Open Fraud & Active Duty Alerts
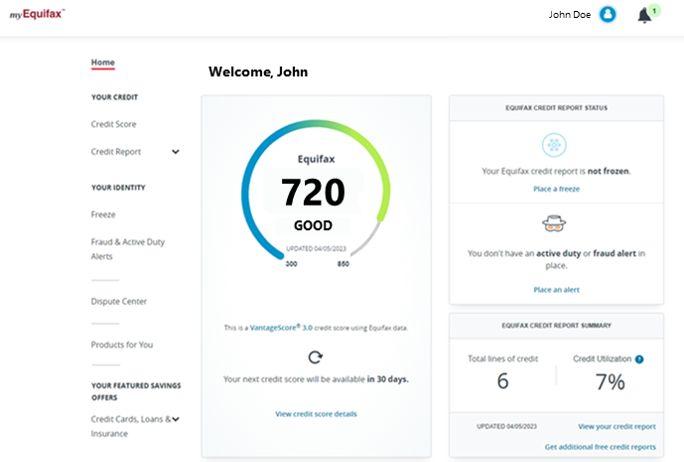Image resolution: width=684 pixels, height=462 pixels. 128,249
